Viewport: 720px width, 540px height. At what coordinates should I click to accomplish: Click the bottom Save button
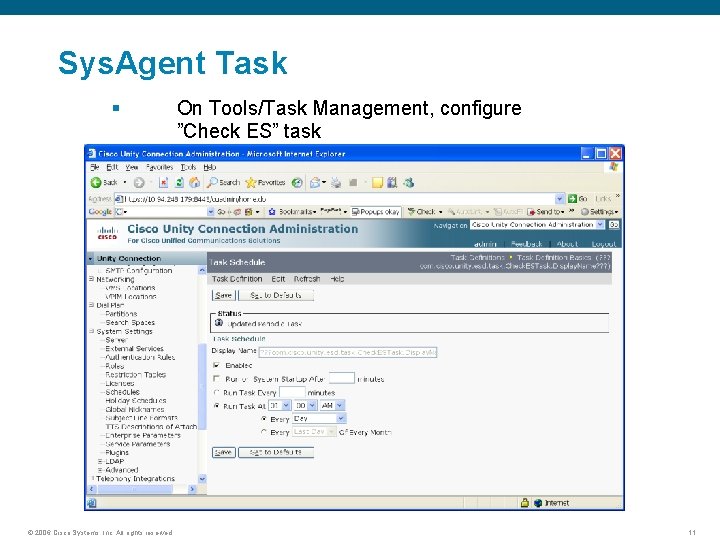pos(224,452)
